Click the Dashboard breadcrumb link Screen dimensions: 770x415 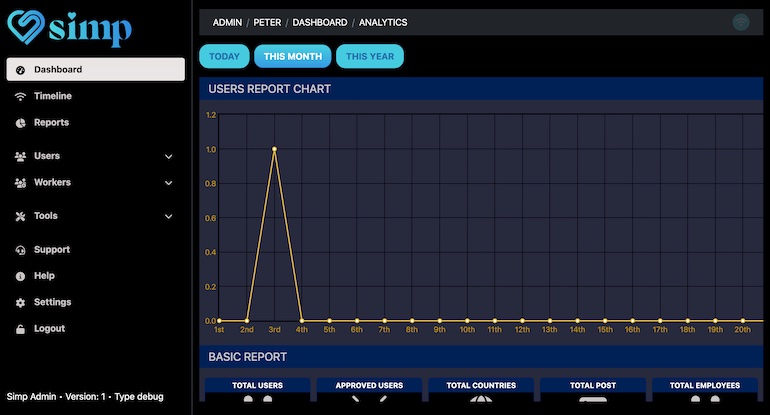(x=320, y=22)
